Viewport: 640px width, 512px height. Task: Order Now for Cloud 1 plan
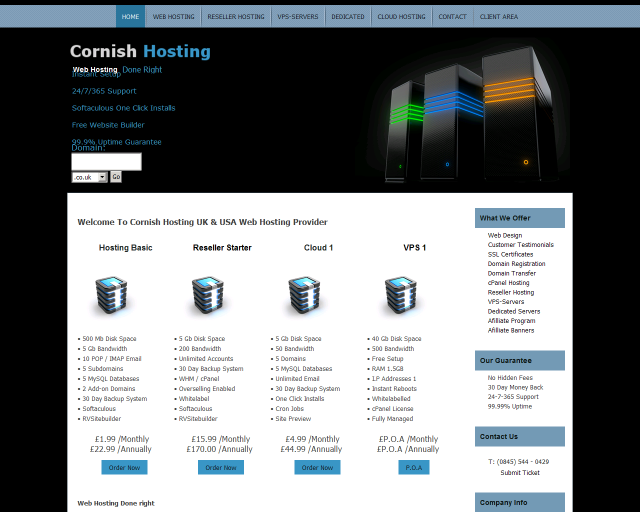tap(317, 467)
